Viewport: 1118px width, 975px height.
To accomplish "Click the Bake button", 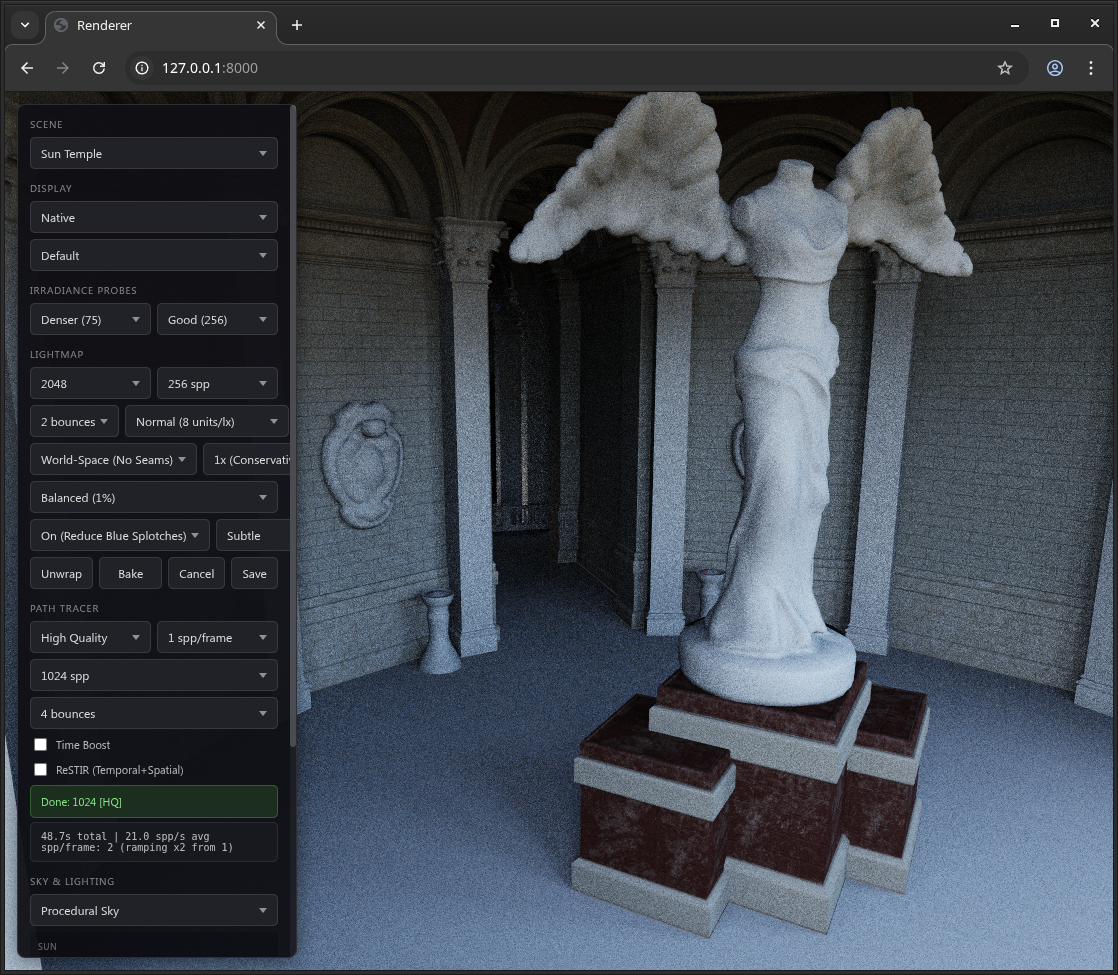I will click(x=130, y=574).
